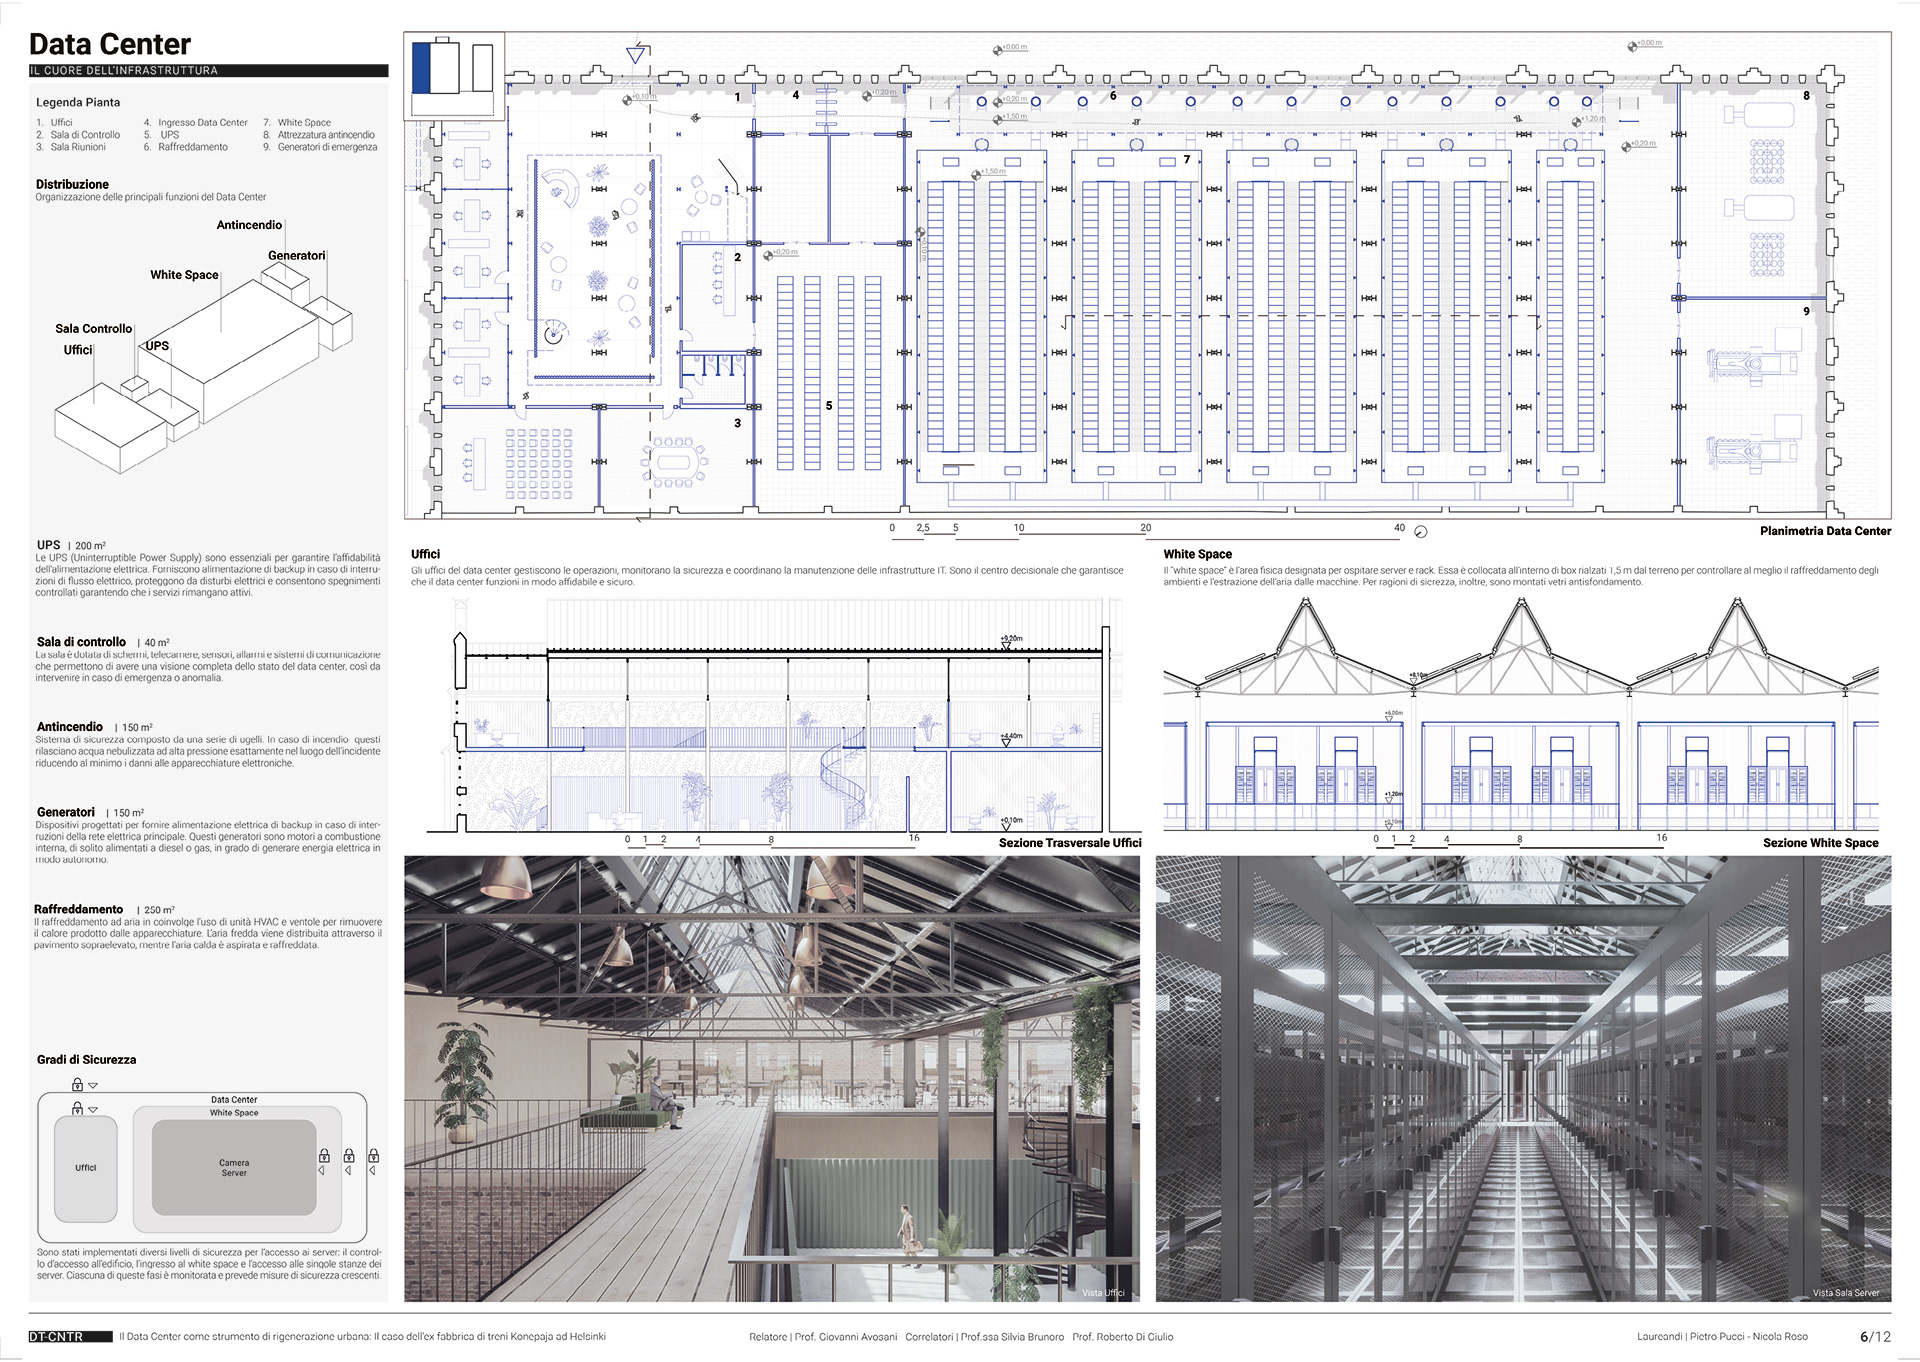1920x1362 pixels.
Task: Click the Camera Server box in security diagram
Action: 234,1167
